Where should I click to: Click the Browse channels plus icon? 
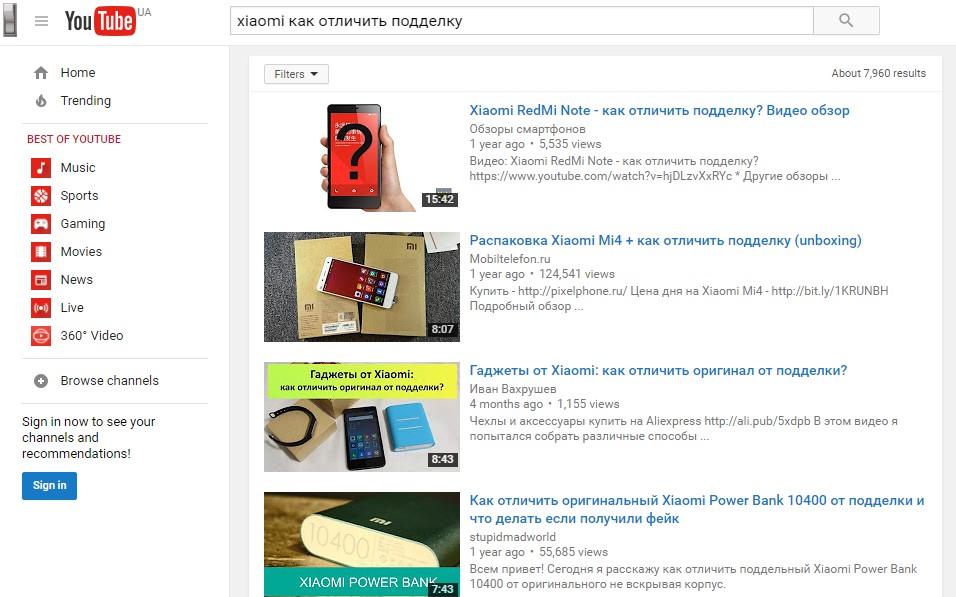[41, 381]
